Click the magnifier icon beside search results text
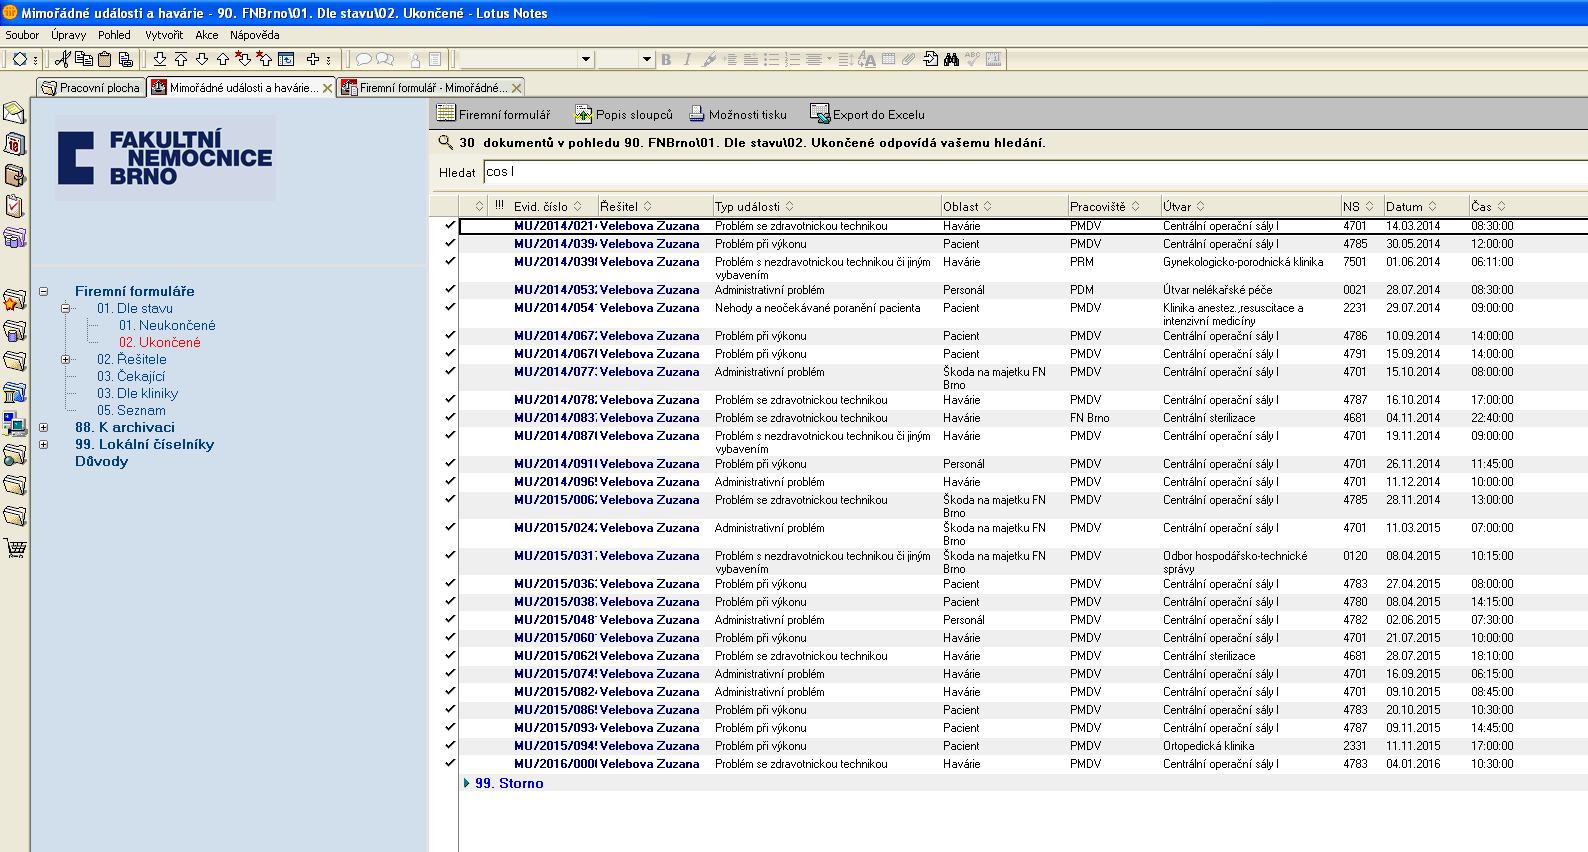 [x=446, y=142]
